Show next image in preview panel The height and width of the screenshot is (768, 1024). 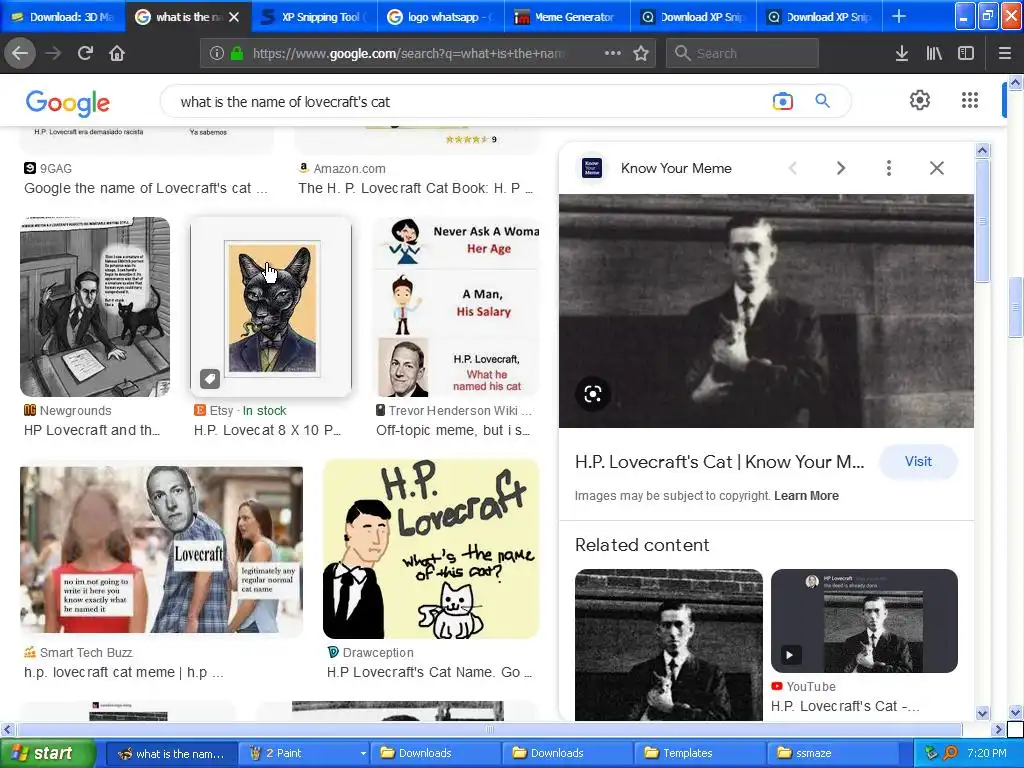pos(840,168)
